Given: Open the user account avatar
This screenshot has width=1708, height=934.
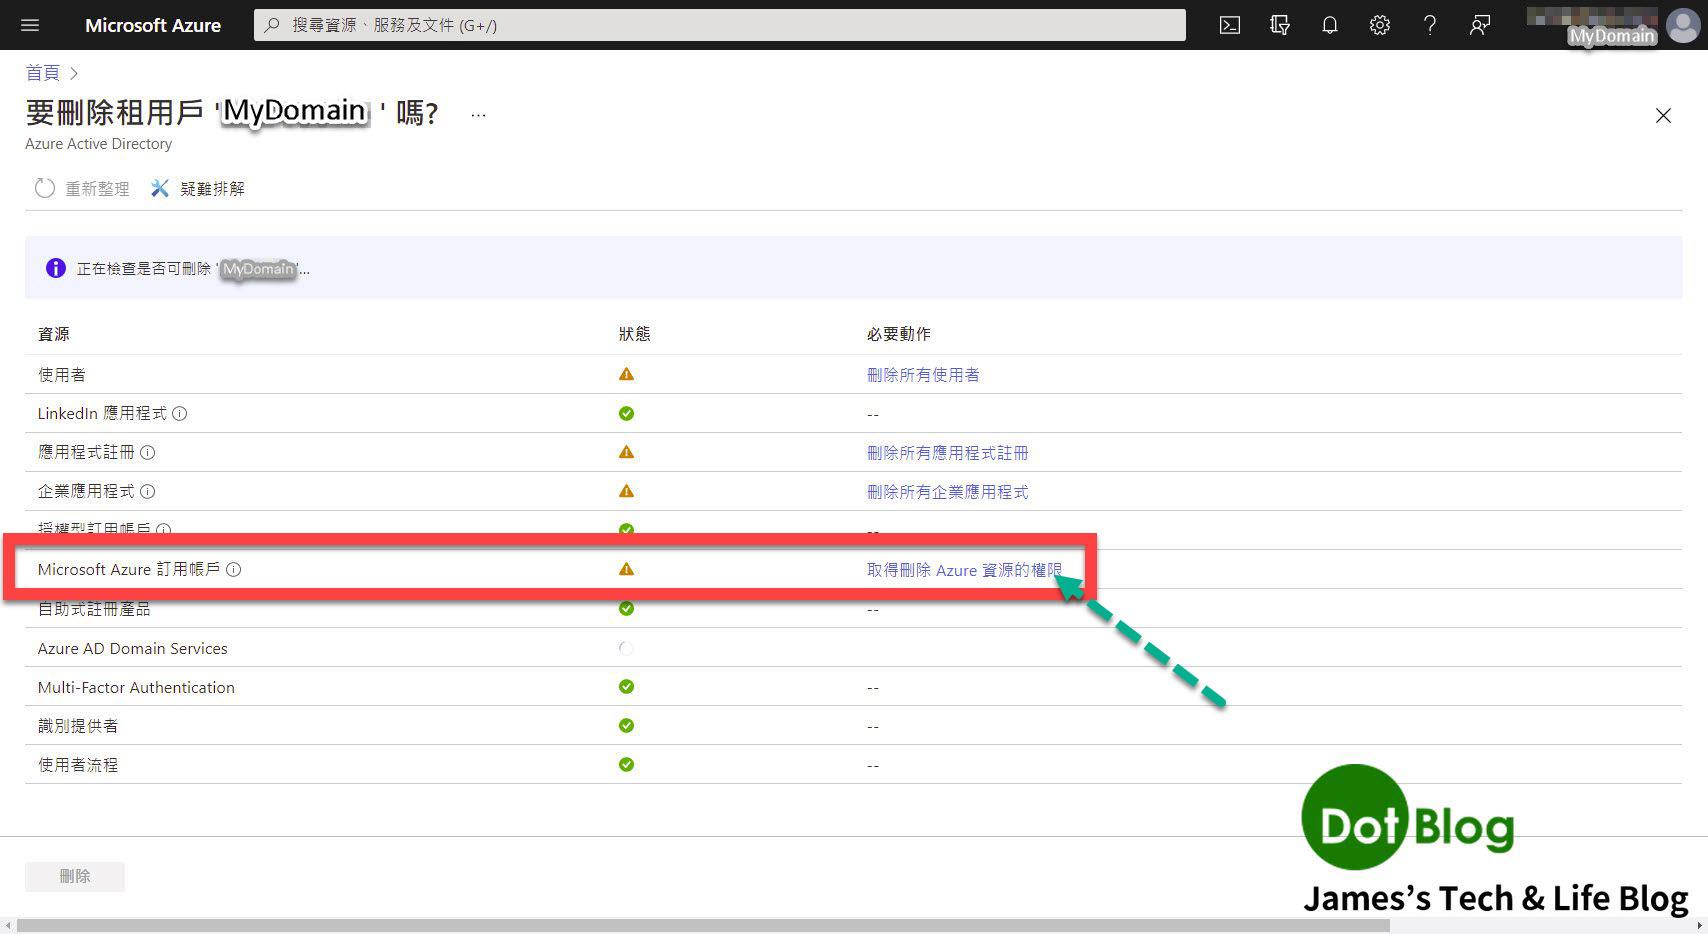Looking at the screenshot, I should coord(1683,25).
